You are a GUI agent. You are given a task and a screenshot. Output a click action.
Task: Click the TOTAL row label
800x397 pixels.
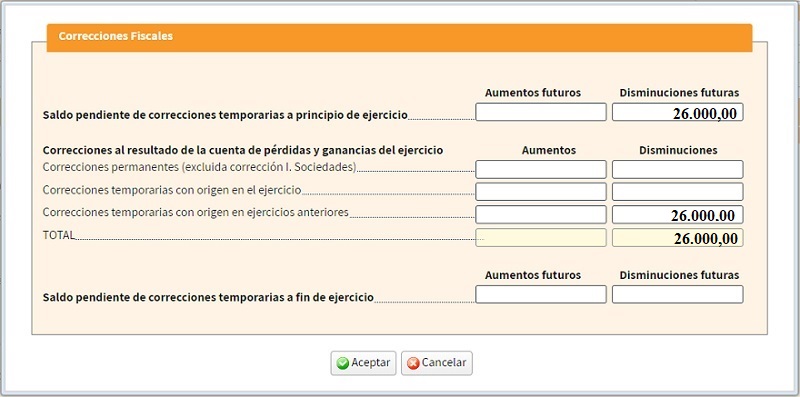[59, 235]
